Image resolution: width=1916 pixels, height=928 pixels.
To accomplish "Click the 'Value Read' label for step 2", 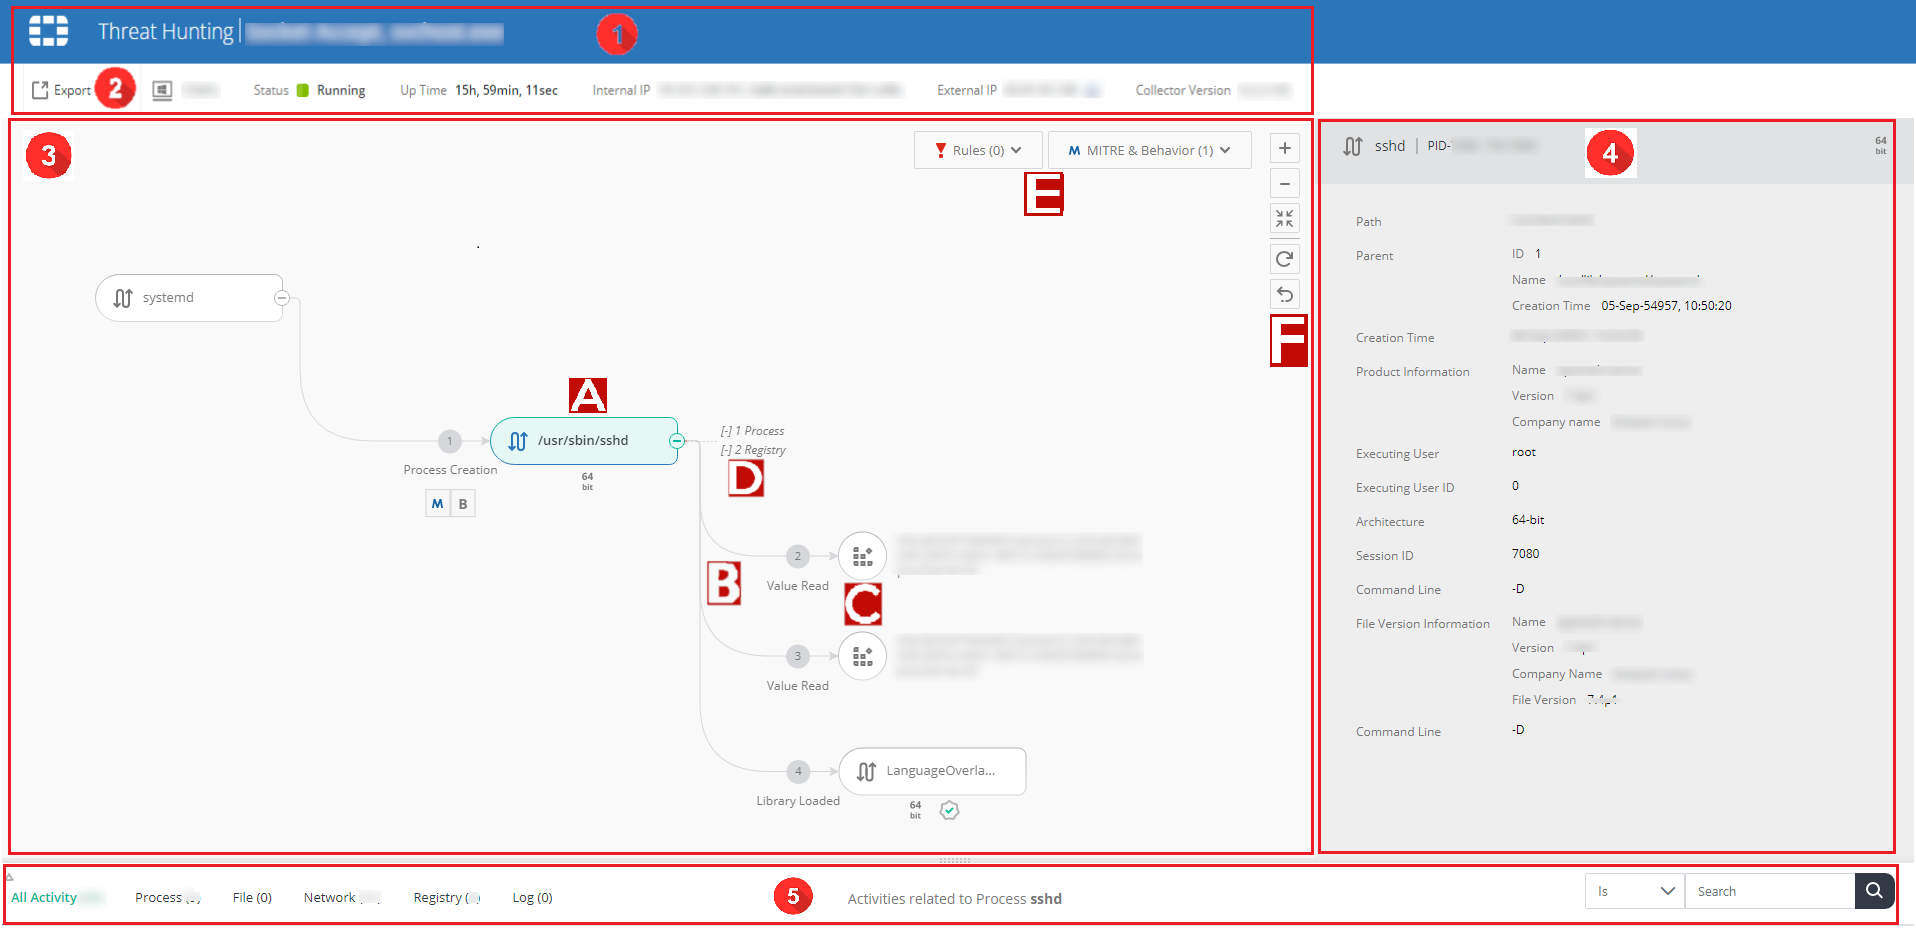I will [x=798, y=586].
